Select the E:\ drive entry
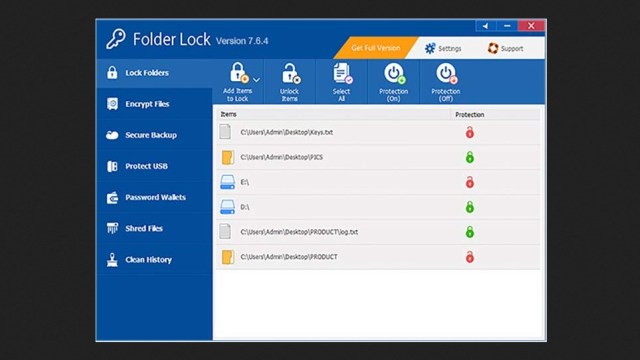640x360 pixels. [378, 182]
